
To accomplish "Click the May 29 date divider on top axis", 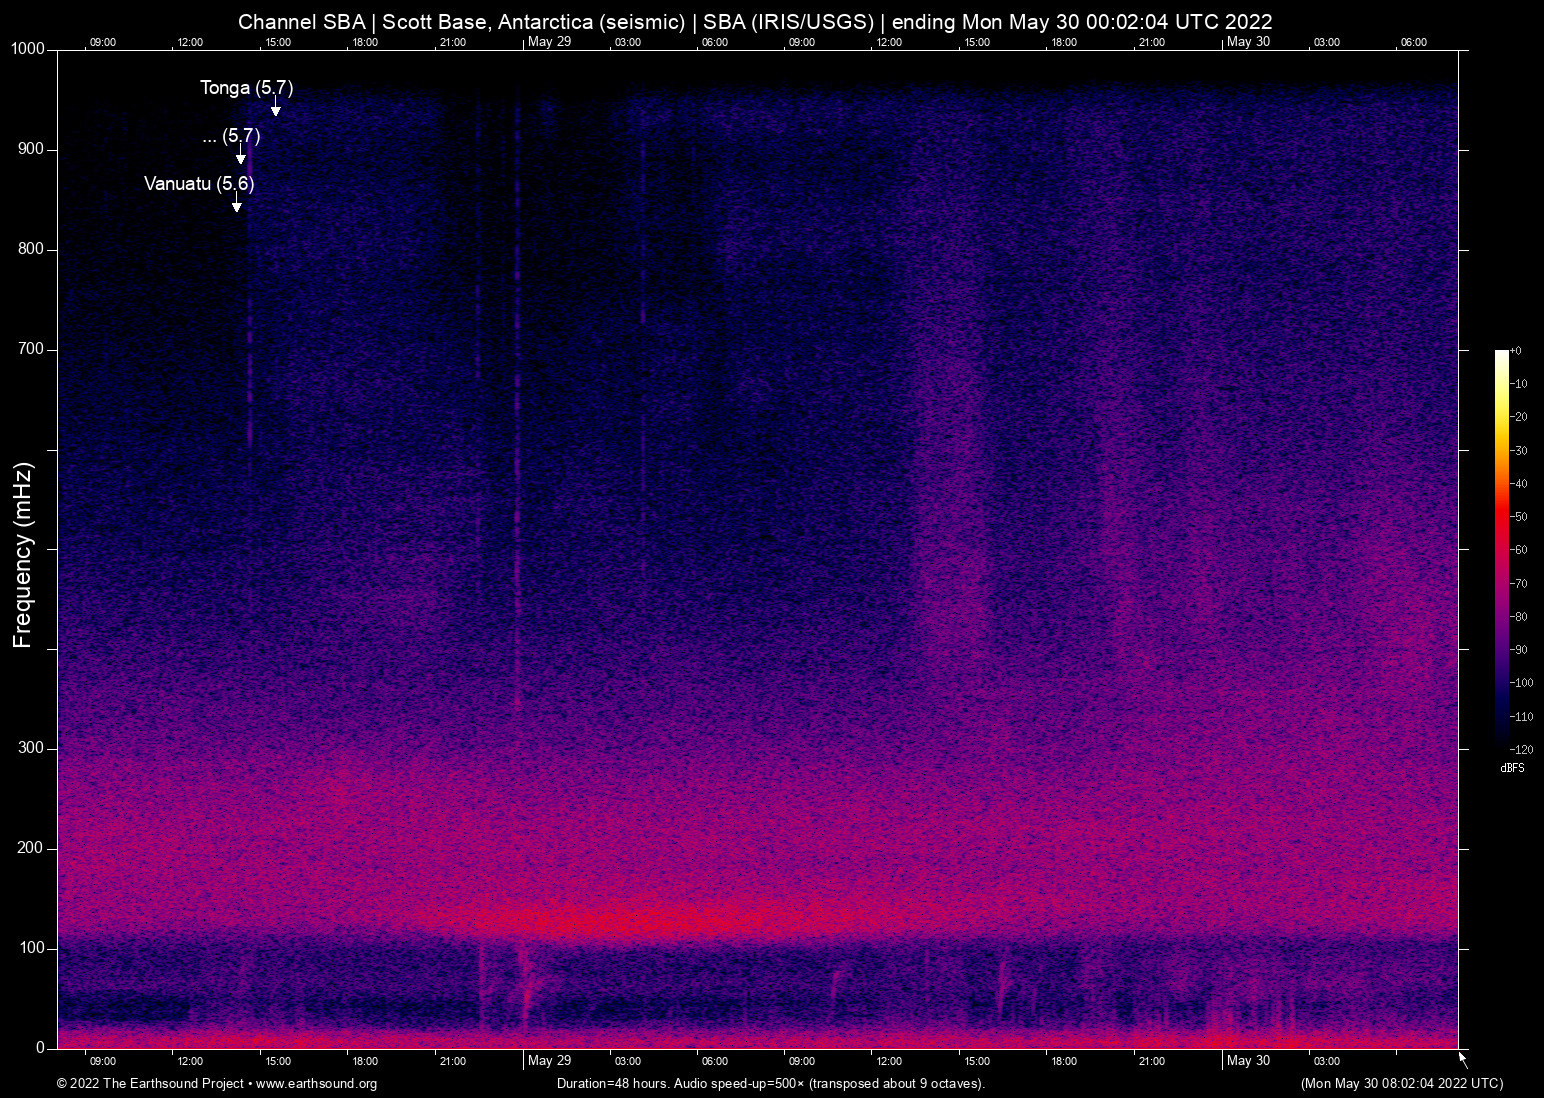I will tap(549, 41).
